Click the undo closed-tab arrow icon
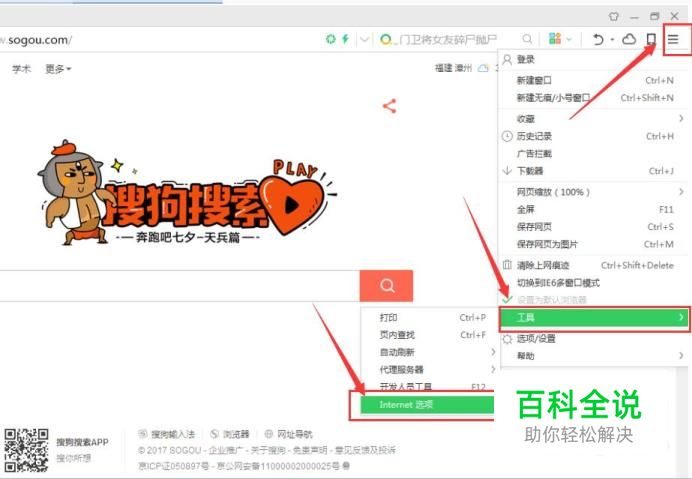Viewport: 692px width, 479px height. pos(598,40)
